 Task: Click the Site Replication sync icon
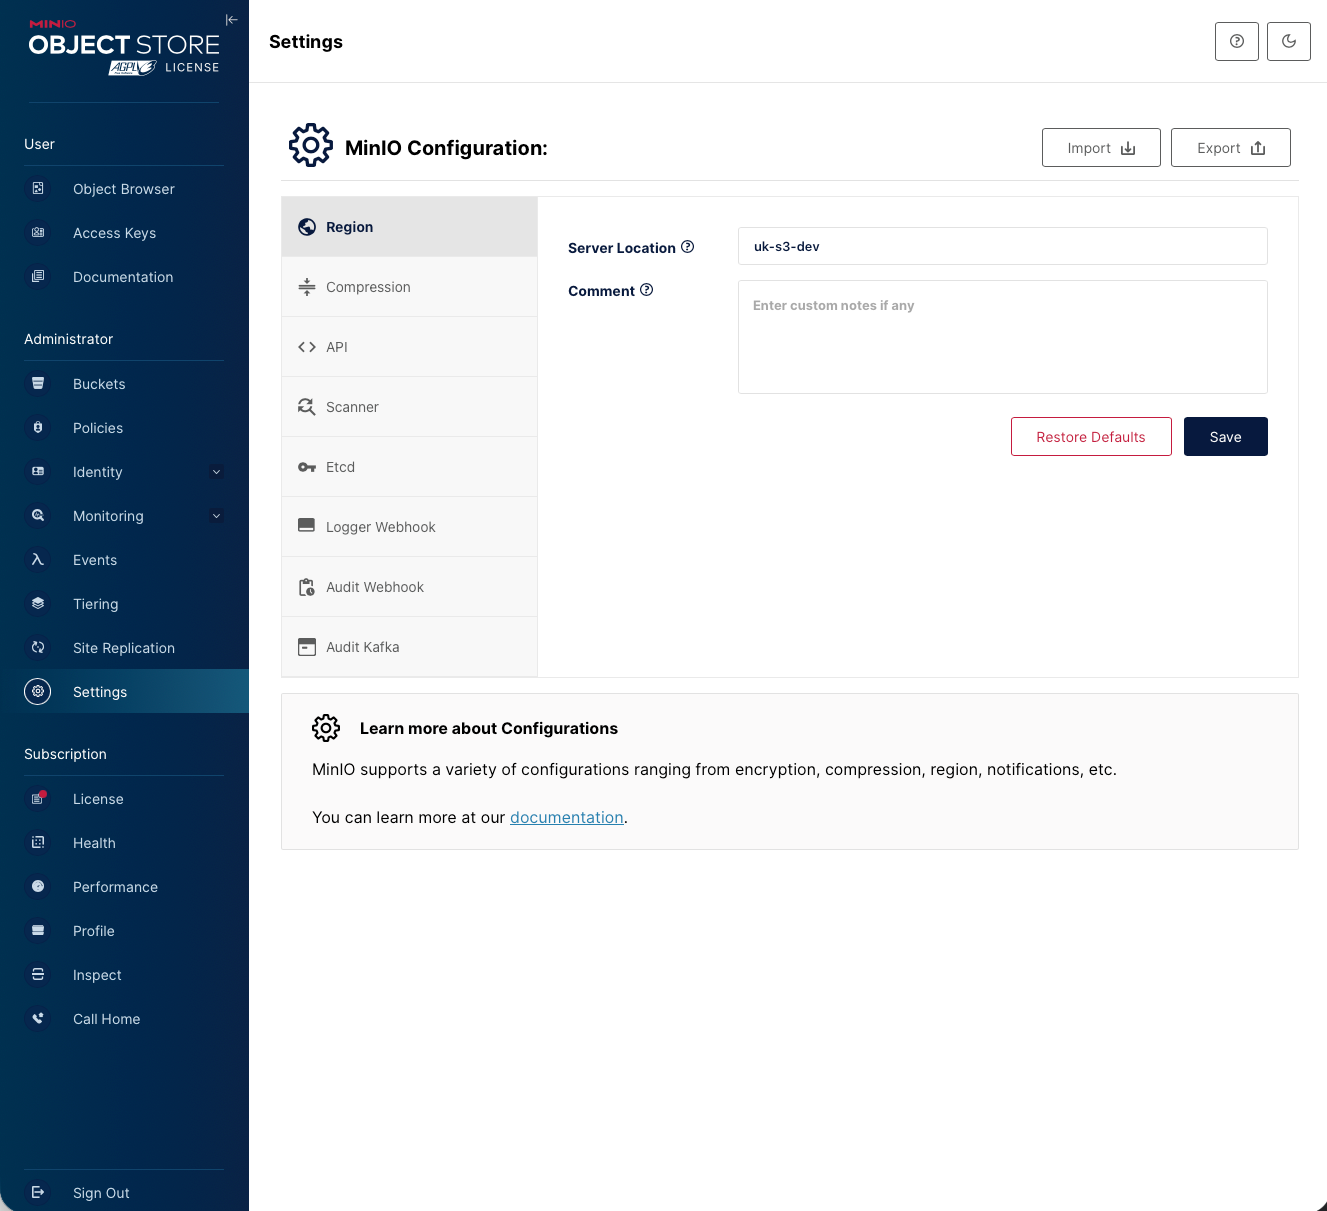tap(38, 648)
